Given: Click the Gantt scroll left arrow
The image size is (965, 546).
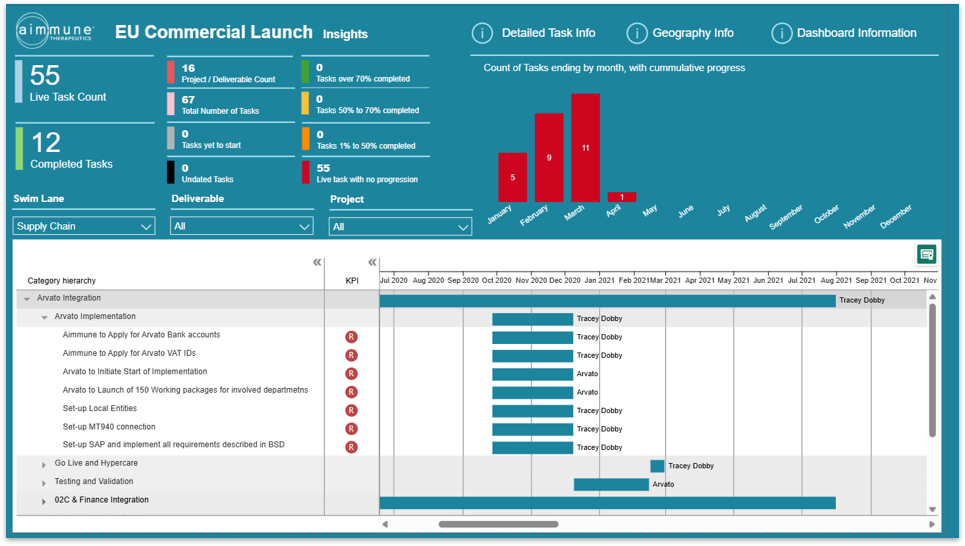Looking at the screenshot, I should point(385,524).
